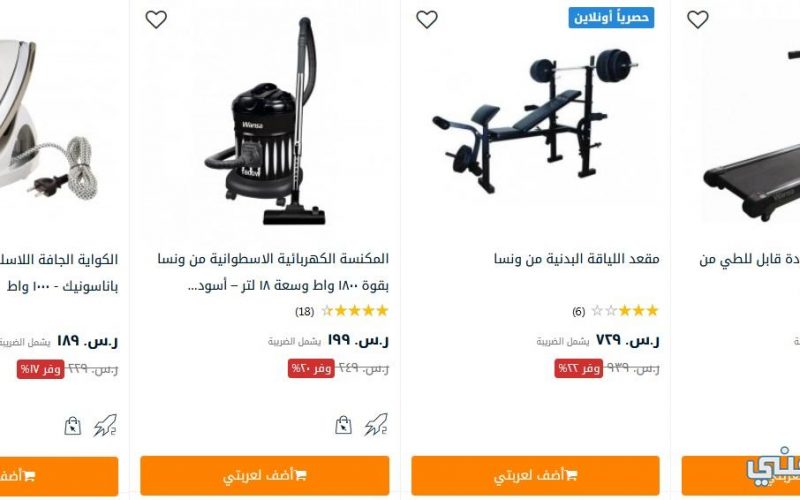Add the vacuum cleaner to cart

(265, 476)
